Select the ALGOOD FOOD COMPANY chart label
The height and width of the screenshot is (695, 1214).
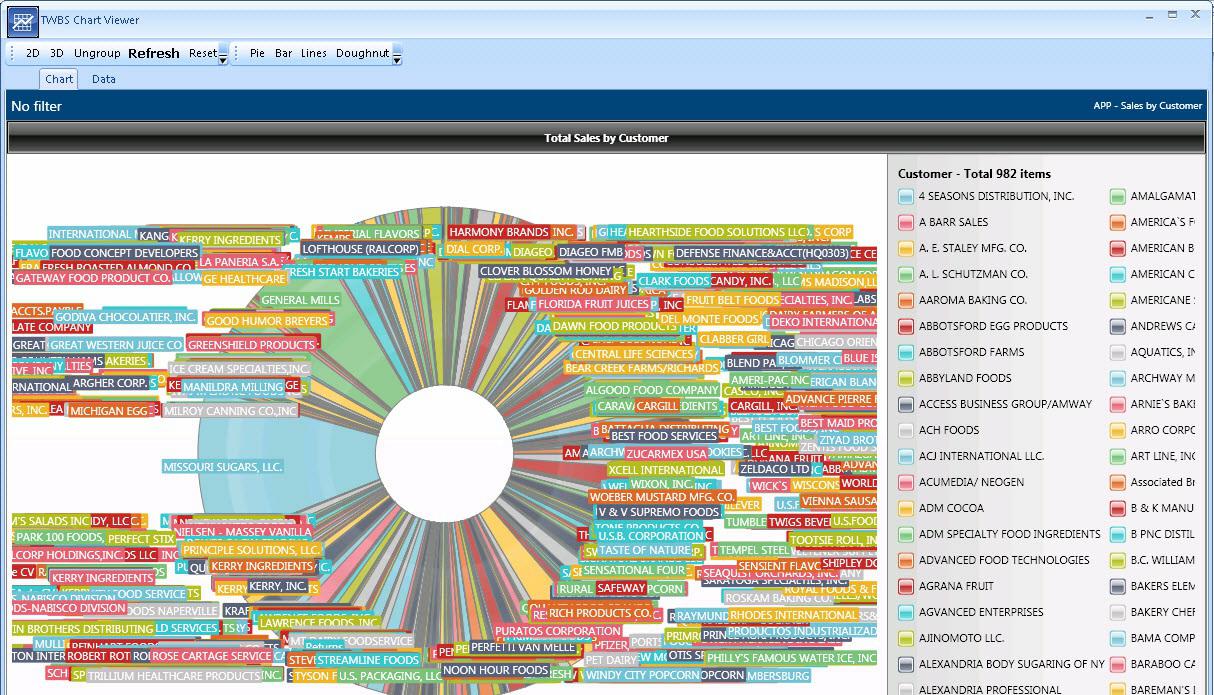point(652,390)
